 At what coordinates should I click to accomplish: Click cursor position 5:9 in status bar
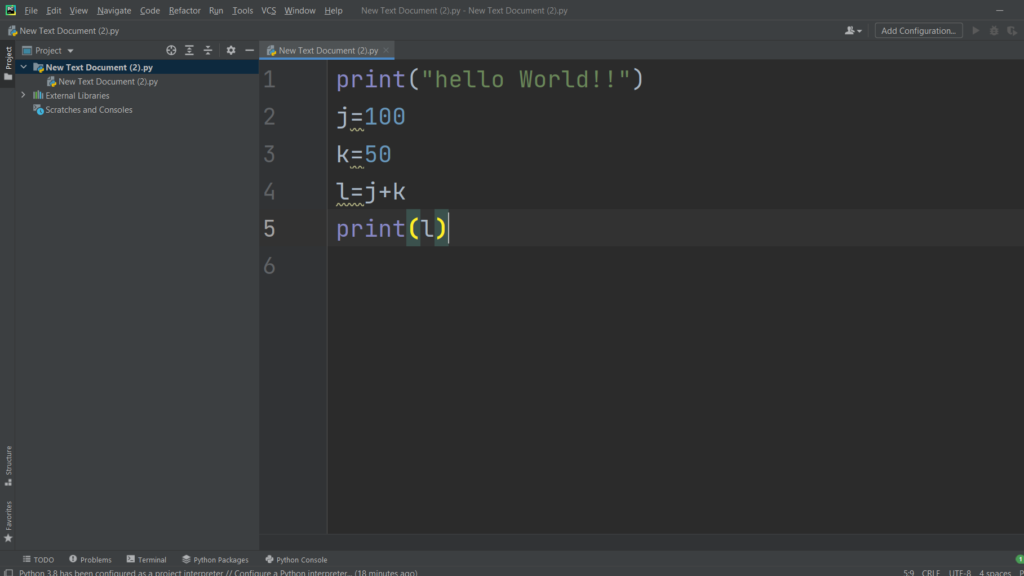click(908, 573)
